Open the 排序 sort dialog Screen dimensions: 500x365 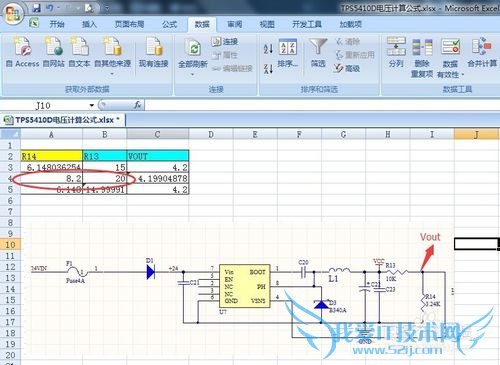[x=287, y=53]
